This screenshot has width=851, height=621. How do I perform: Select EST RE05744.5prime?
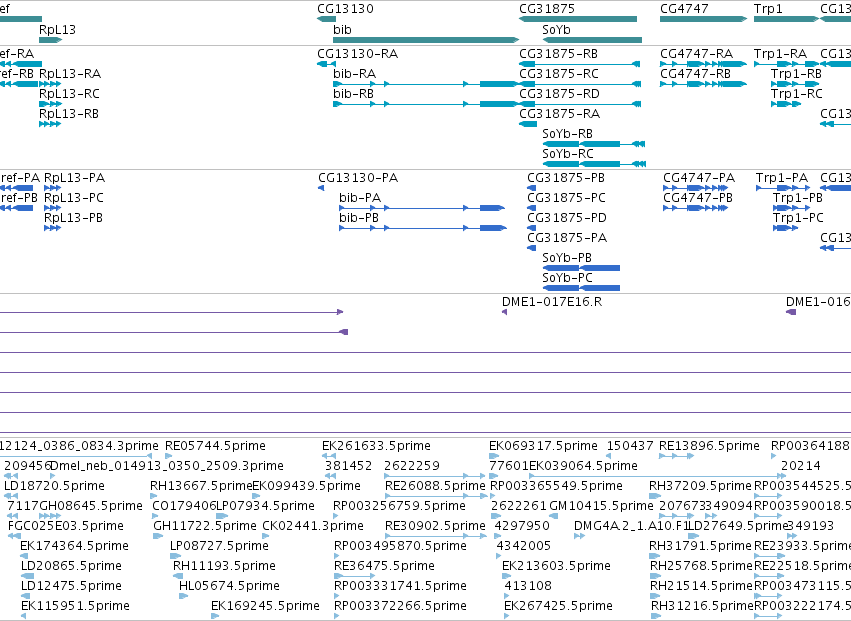click(x=215, y=446)
